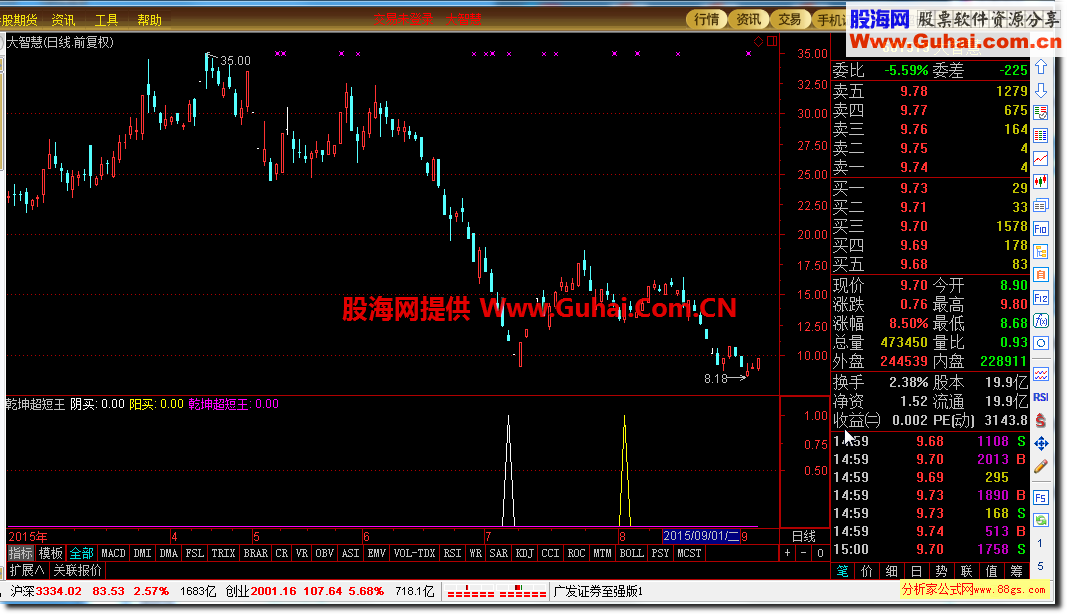Click the 1 page number in sidebar
1068x614 pixels.
(1040, 543)
